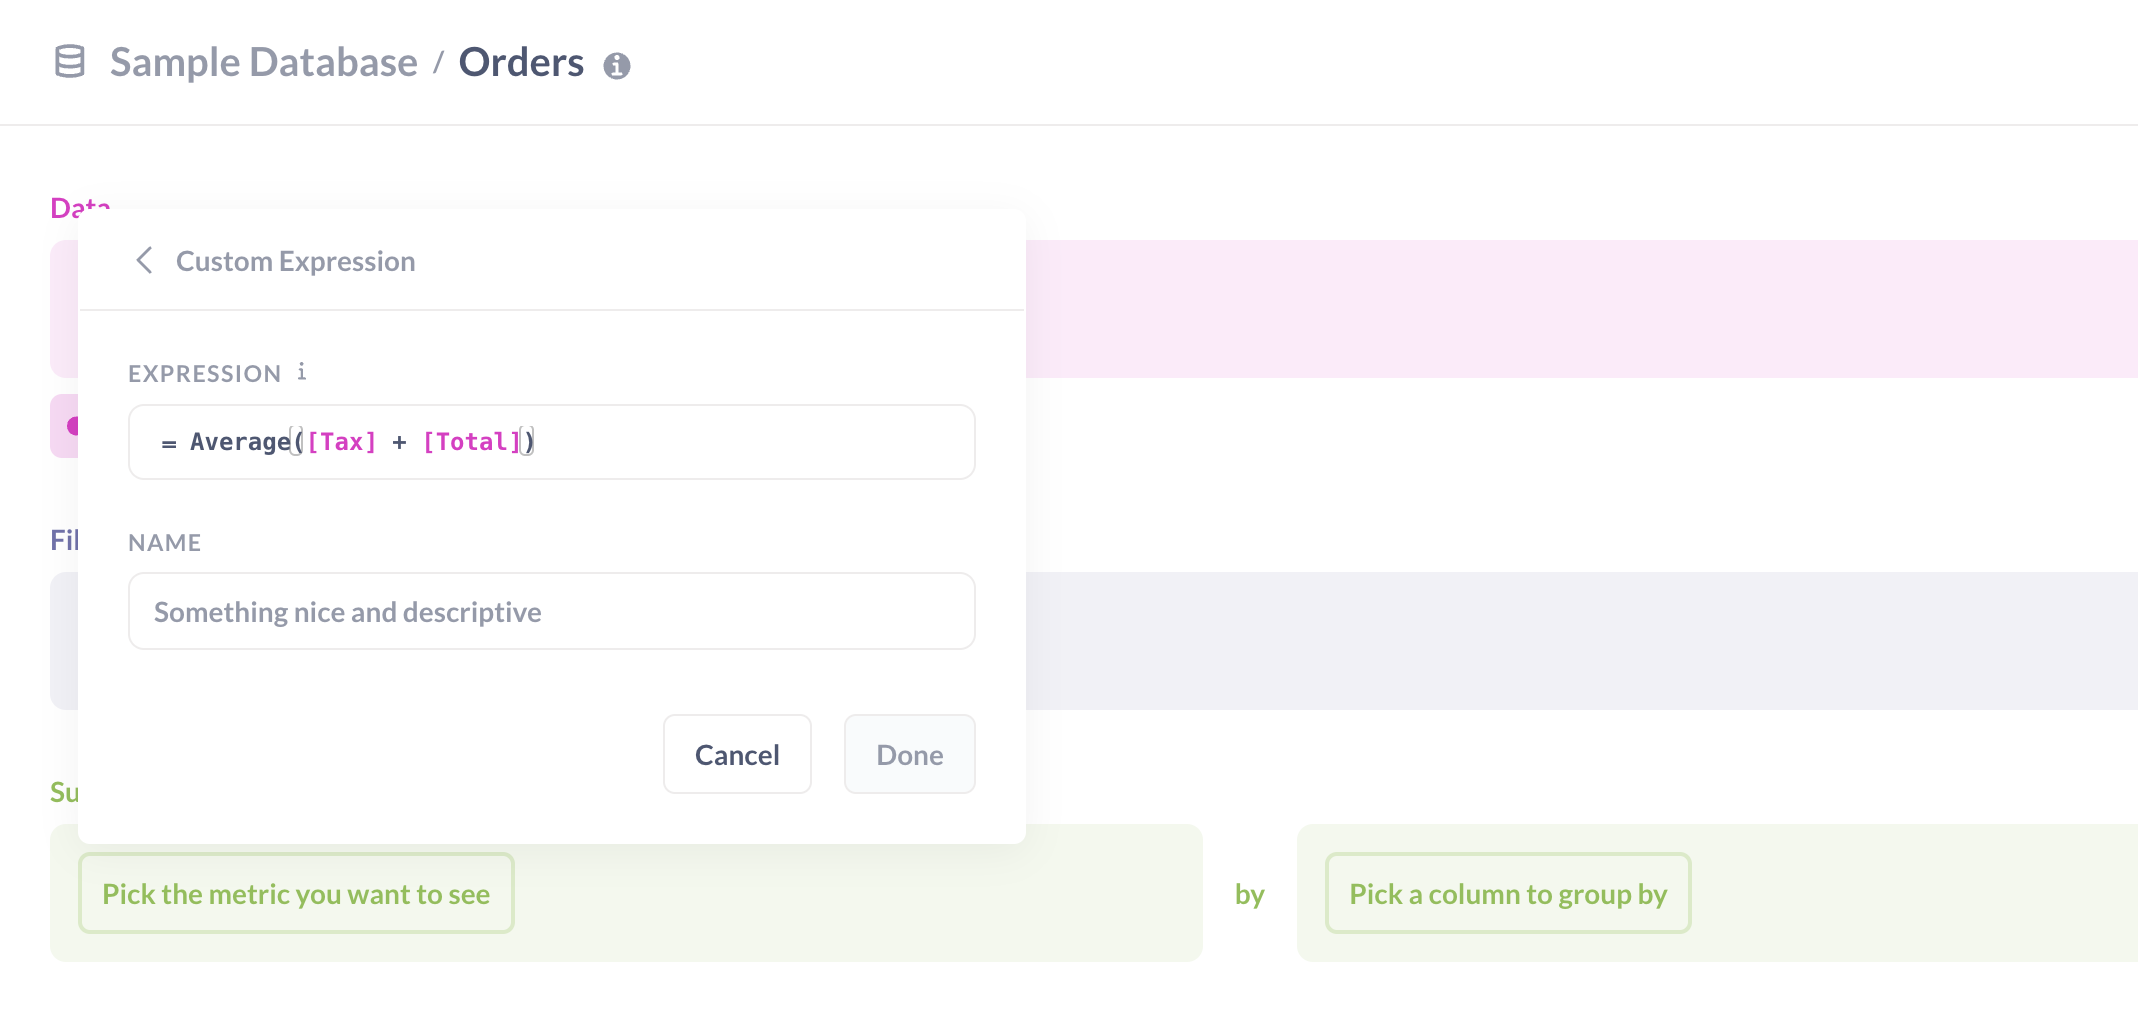Screen dimensions: 2138x1010
Task: Click the database icon beside Sample Database
Action: [x=69, y=62]
